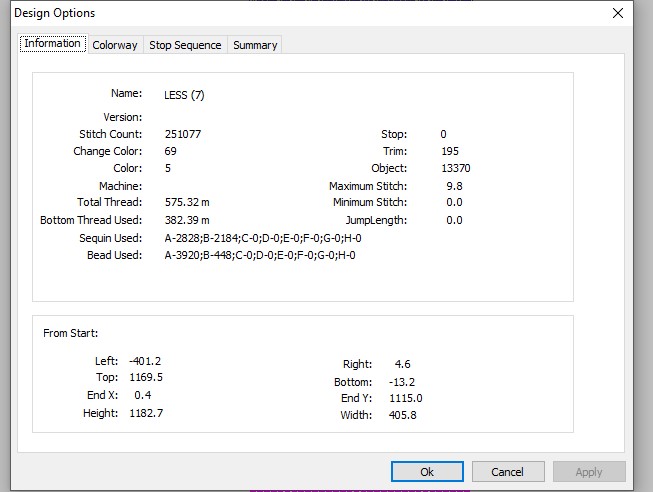Select Height value 1182.7
653x492 pixels.
tap(146, 413)
